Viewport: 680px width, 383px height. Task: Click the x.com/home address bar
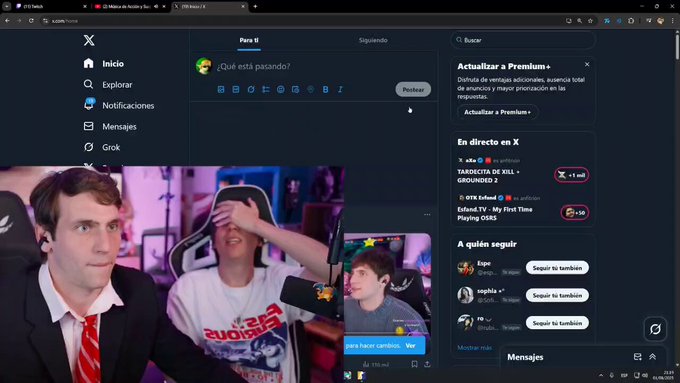coord(304,21)
